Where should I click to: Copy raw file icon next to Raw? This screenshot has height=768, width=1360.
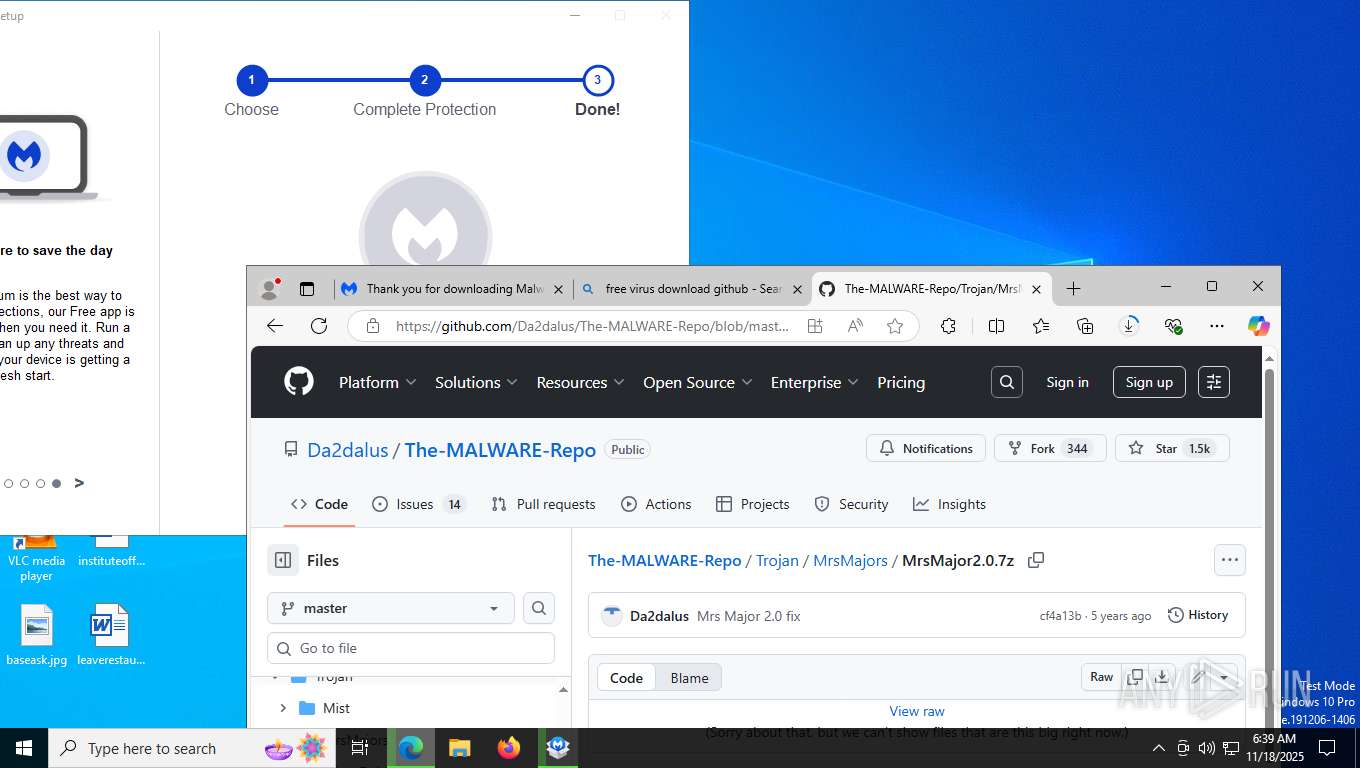point(1135,677)
